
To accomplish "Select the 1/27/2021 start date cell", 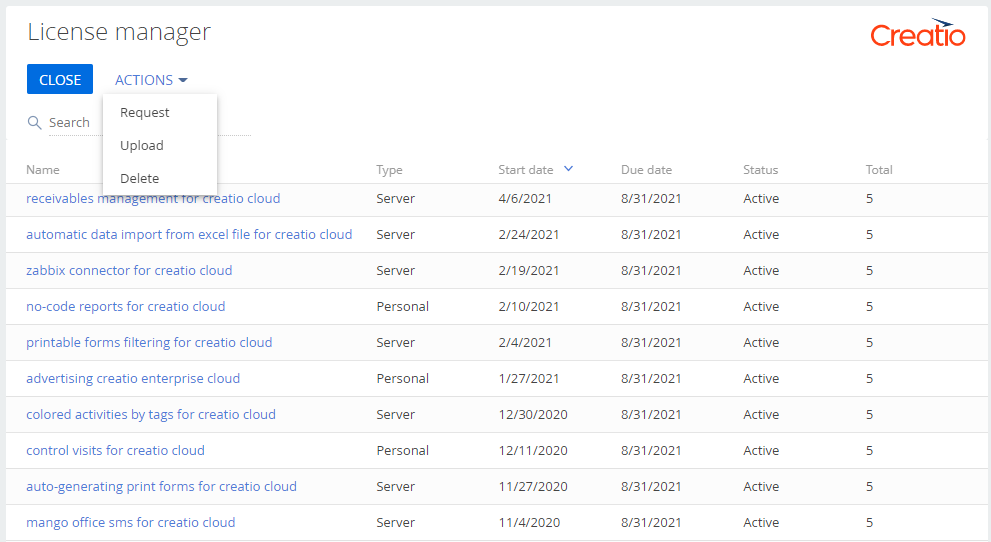I will tap(528, 378).
